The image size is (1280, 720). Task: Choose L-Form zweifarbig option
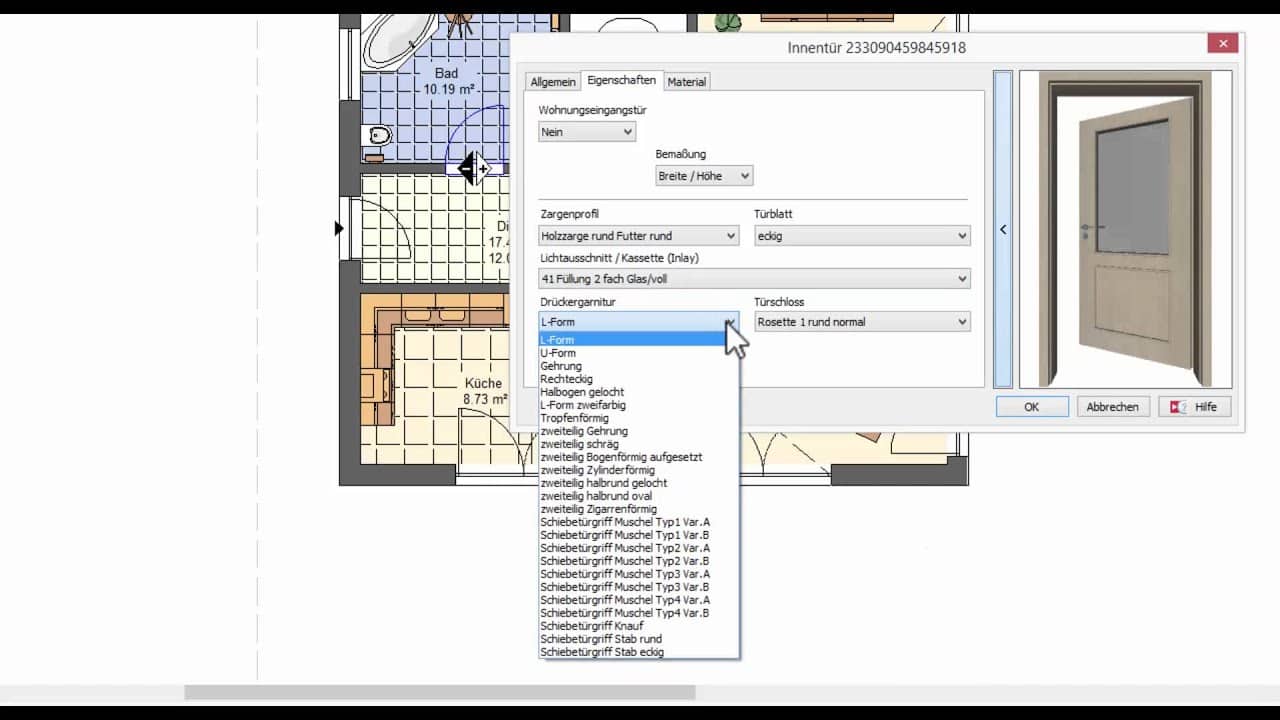click(x=638, y=405)
